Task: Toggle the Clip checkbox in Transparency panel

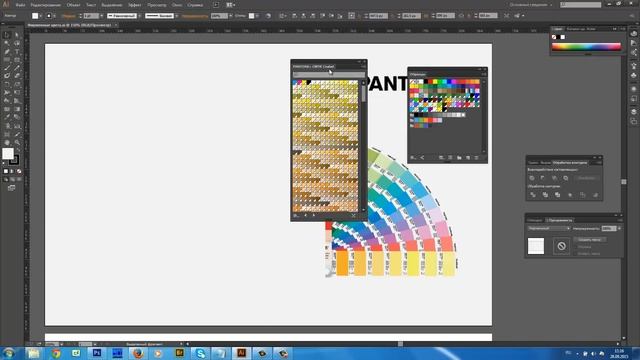Action: pyautogui.click(x=576, y=247)
